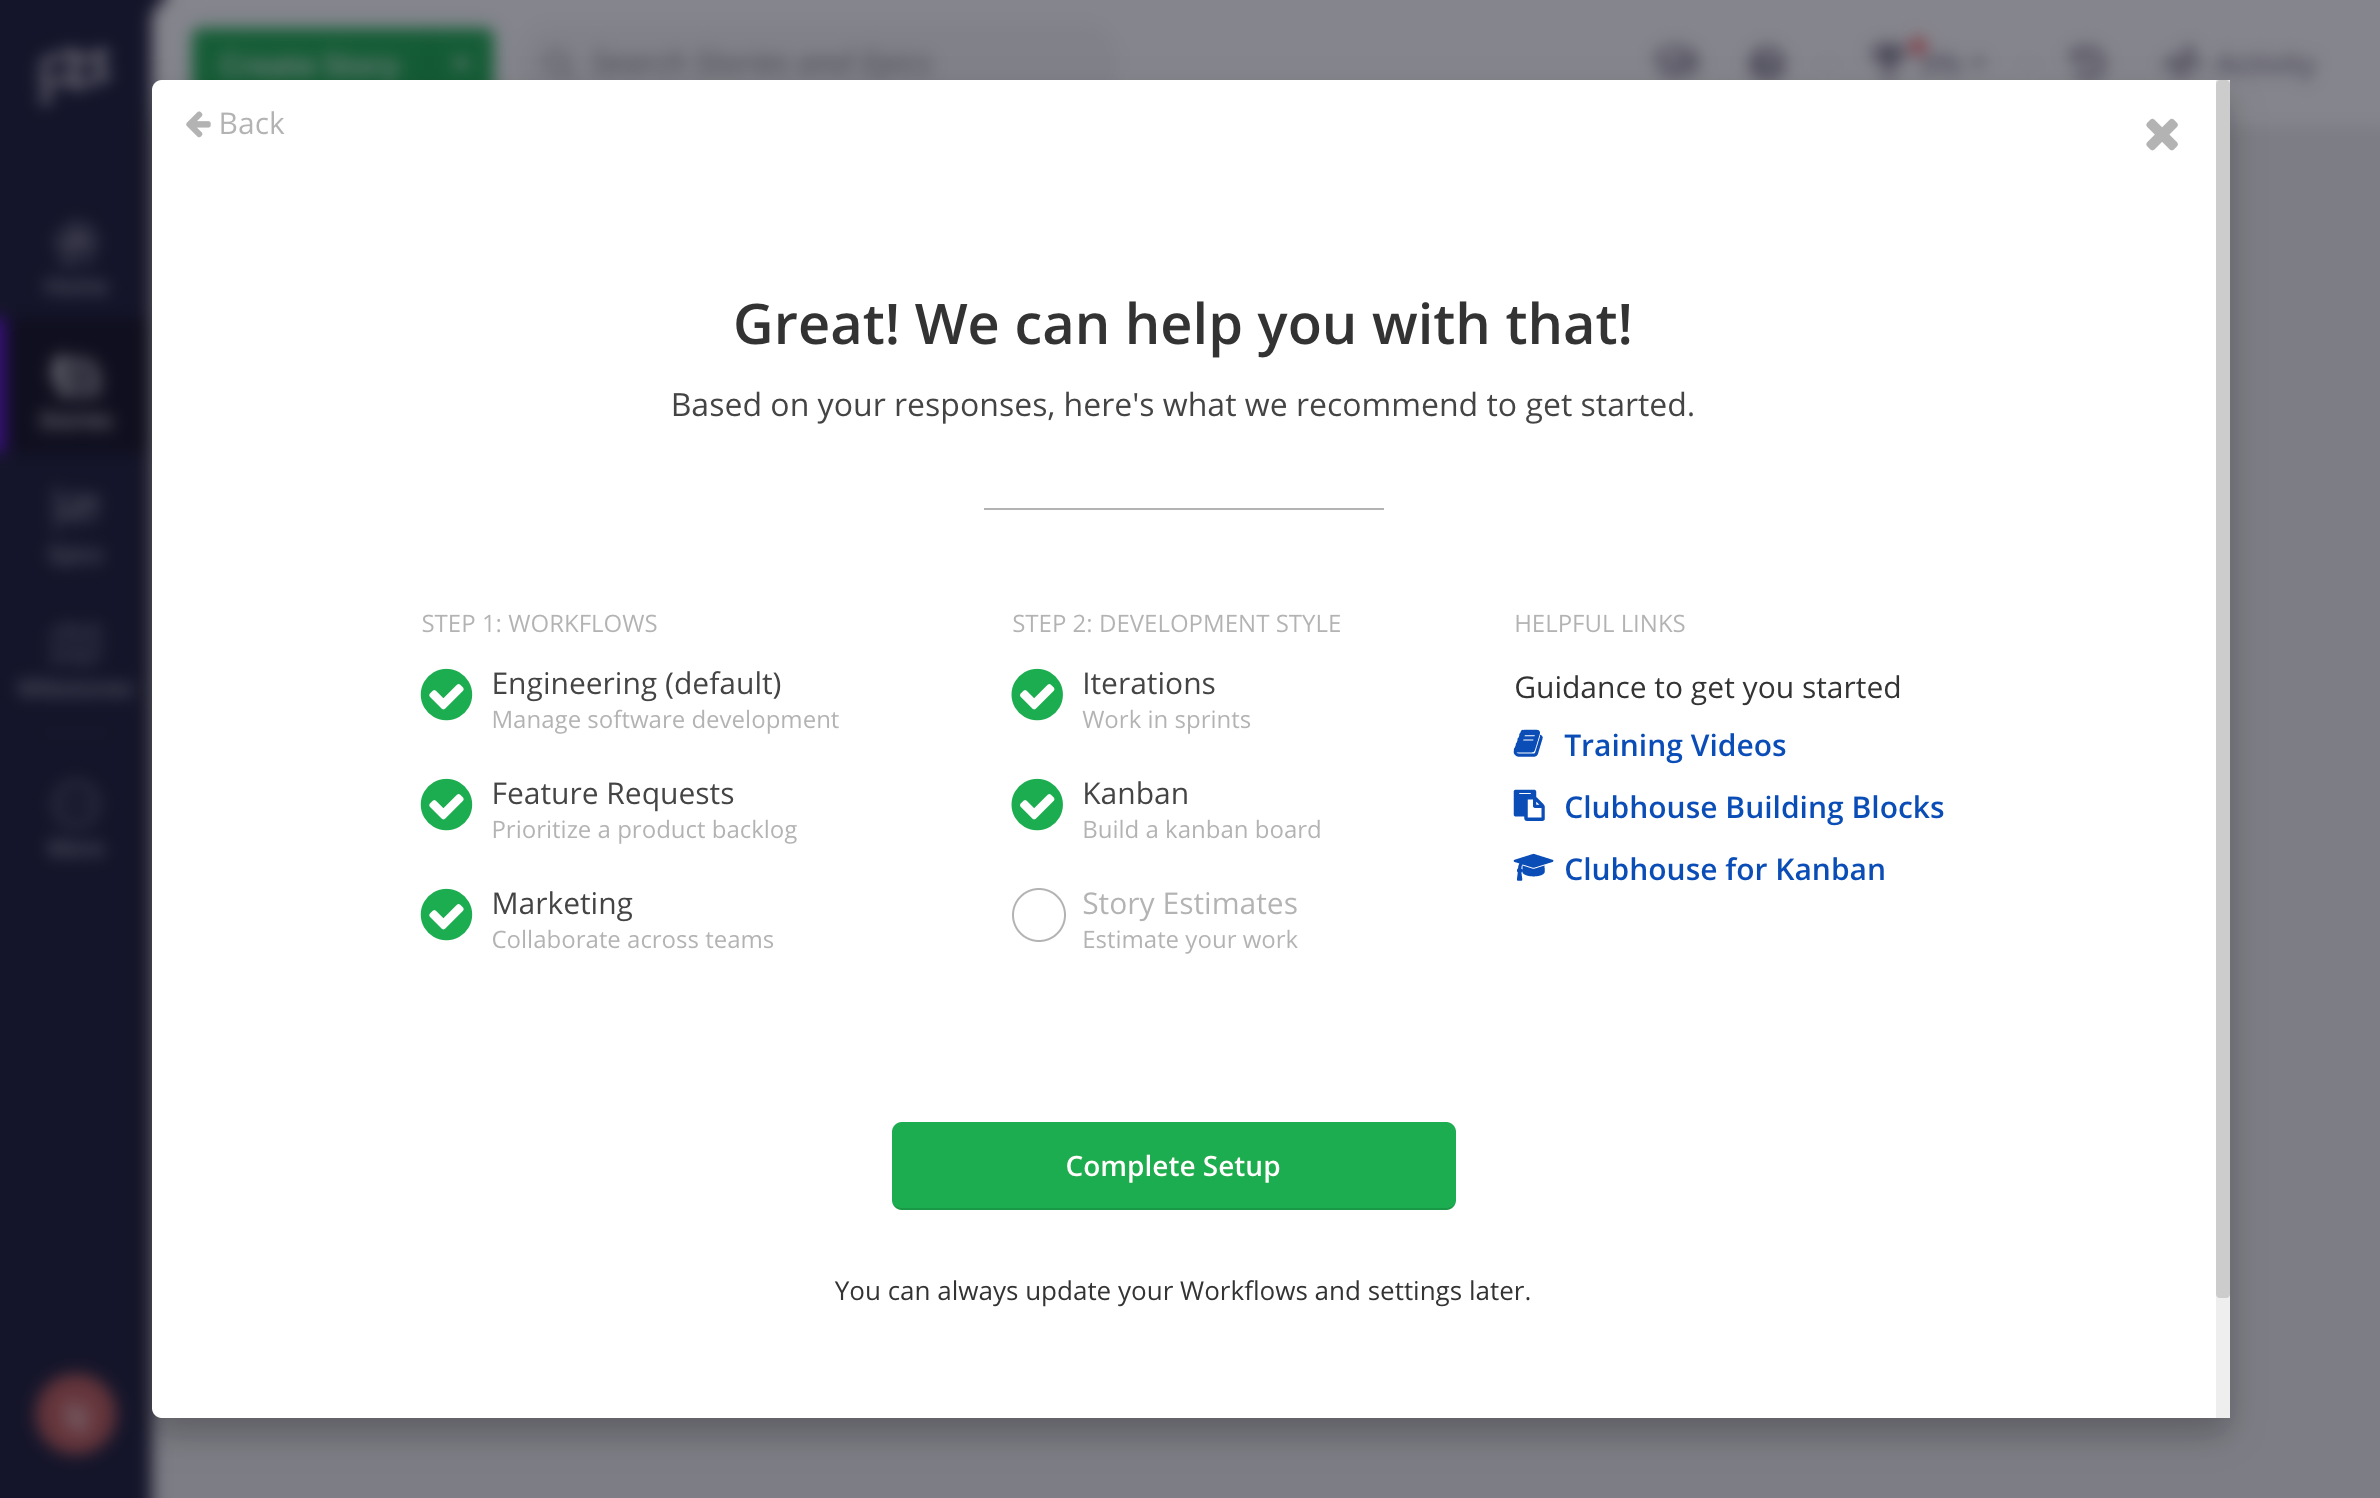The height and width of the screenshot is (1498, 2380).
Task: Select the Kanban development style option
Action: coord(1037,804)
